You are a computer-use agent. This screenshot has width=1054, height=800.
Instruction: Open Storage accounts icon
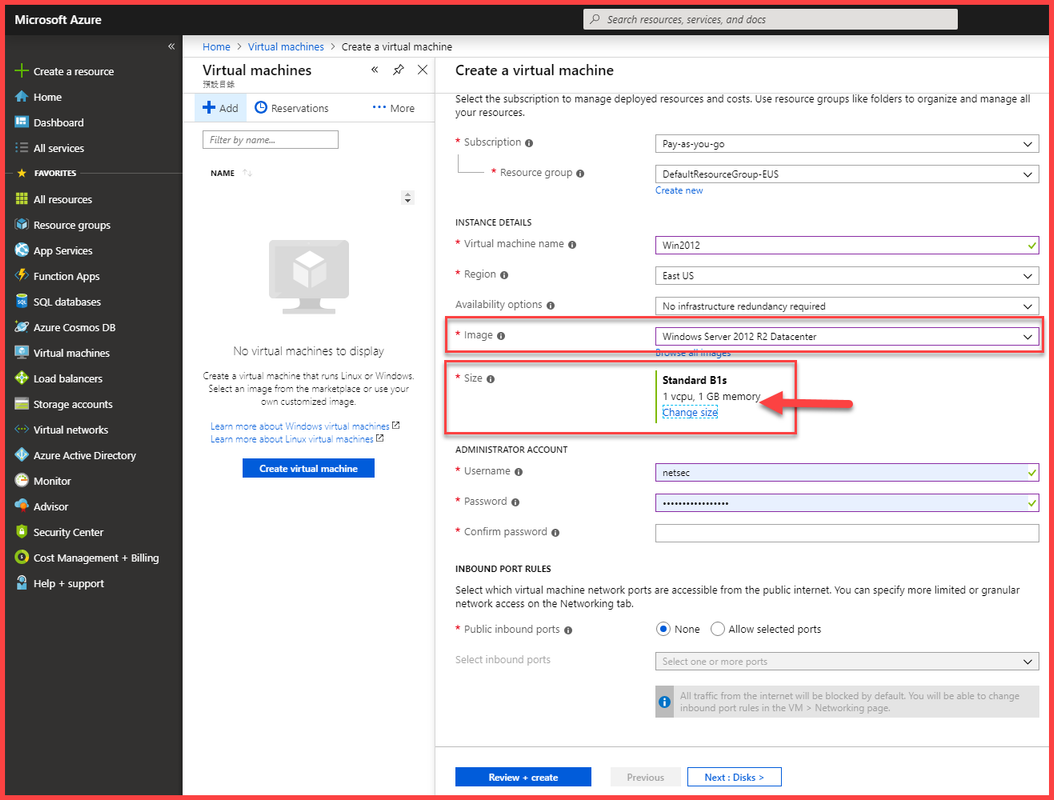tap(22, 403)
